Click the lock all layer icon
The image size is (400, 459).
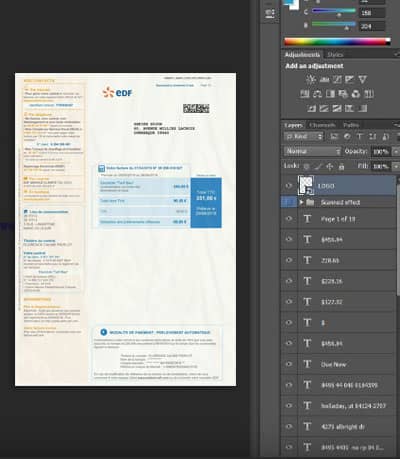(x=341, y=166)
